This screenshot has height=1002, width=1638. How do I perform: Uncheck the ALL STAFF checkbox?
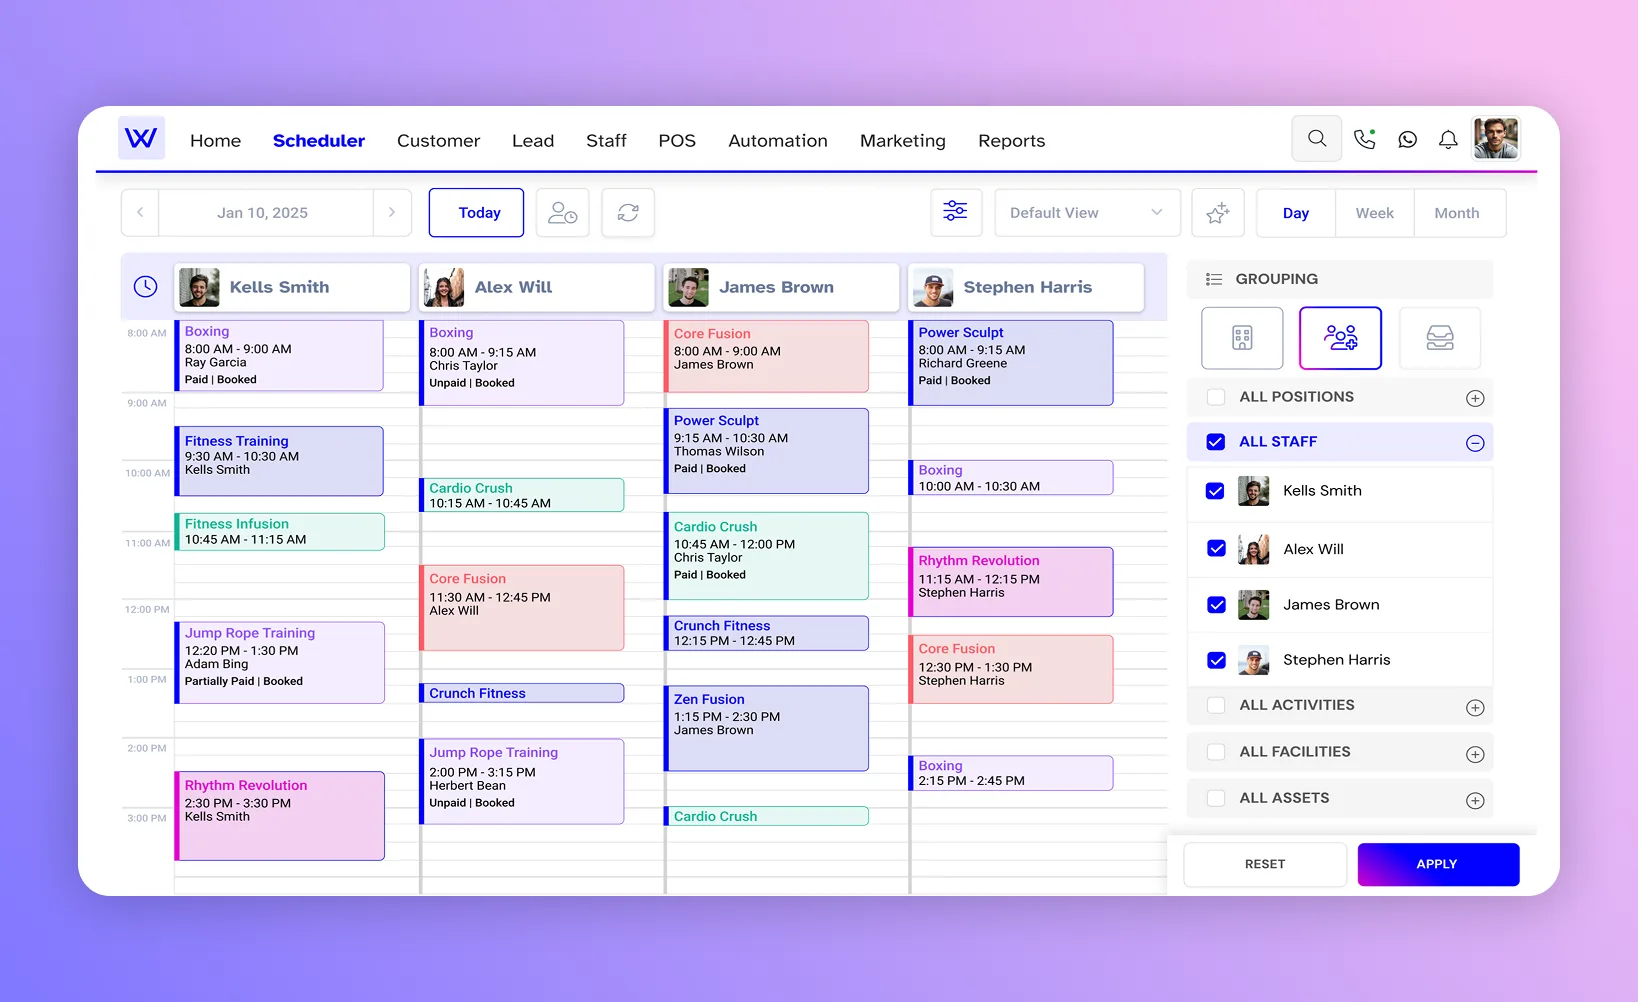point(1215,441)
